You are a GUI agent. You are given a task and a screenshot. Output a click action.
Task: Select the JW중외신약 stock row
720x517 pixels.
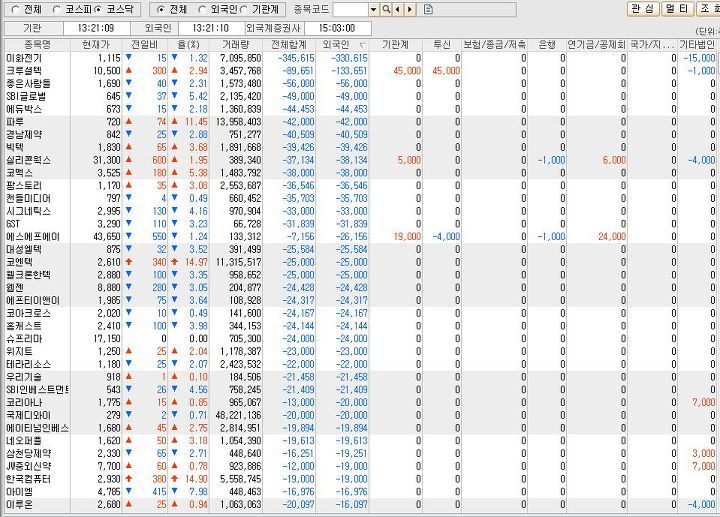(360, 466)
